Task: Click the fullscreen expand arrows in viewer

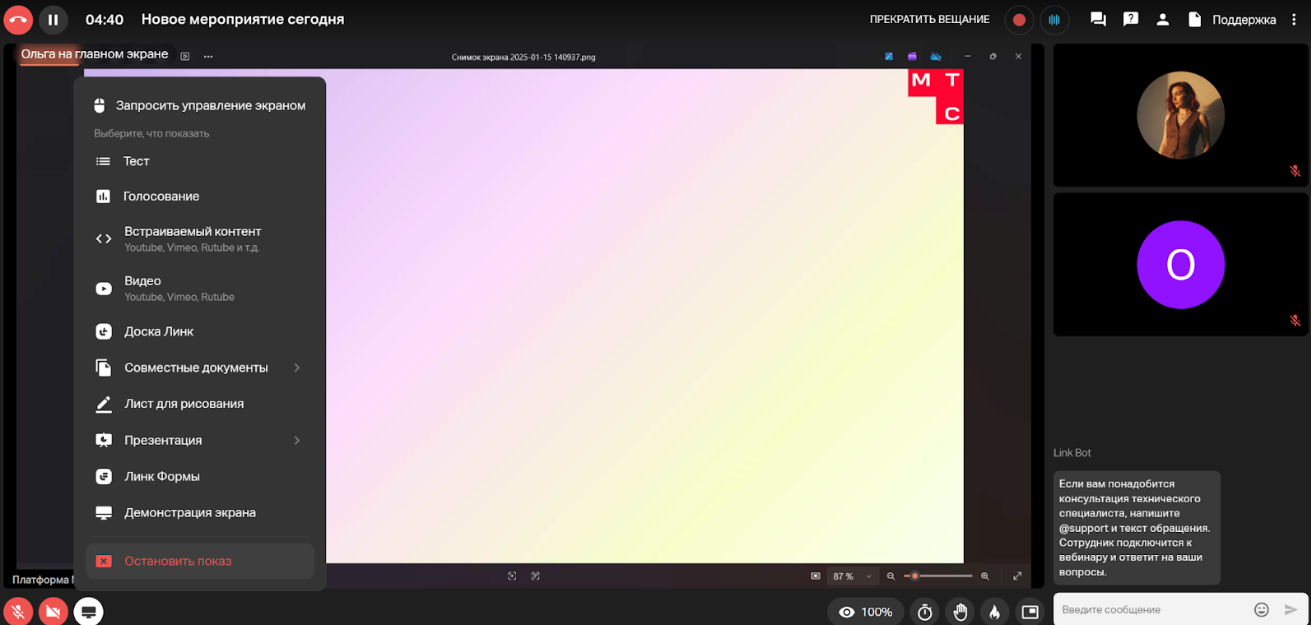Action: click(1017, 576)
